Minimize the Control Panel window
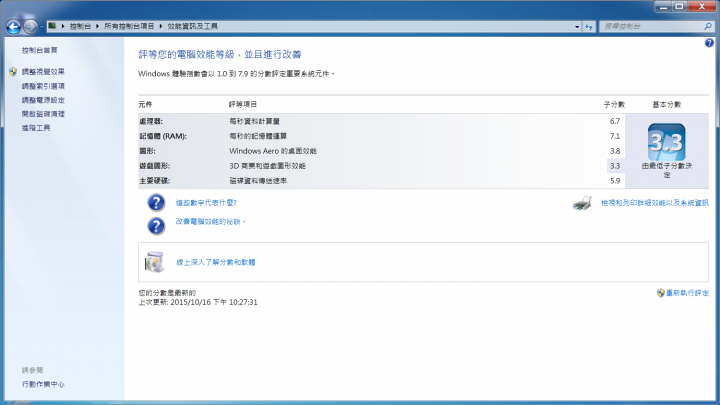 (663, 6)
